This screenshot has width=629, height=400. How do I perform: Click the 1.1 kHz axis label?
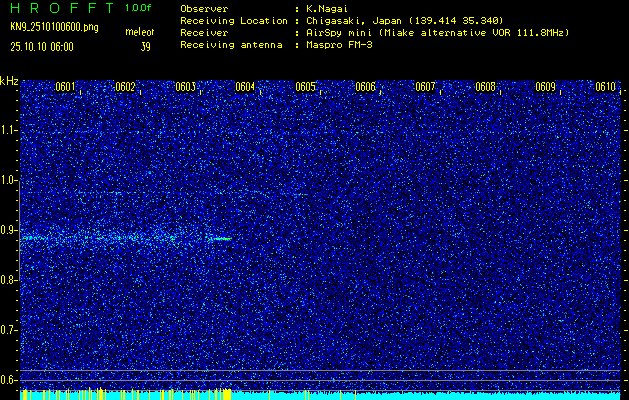click(x=9, y=130)
